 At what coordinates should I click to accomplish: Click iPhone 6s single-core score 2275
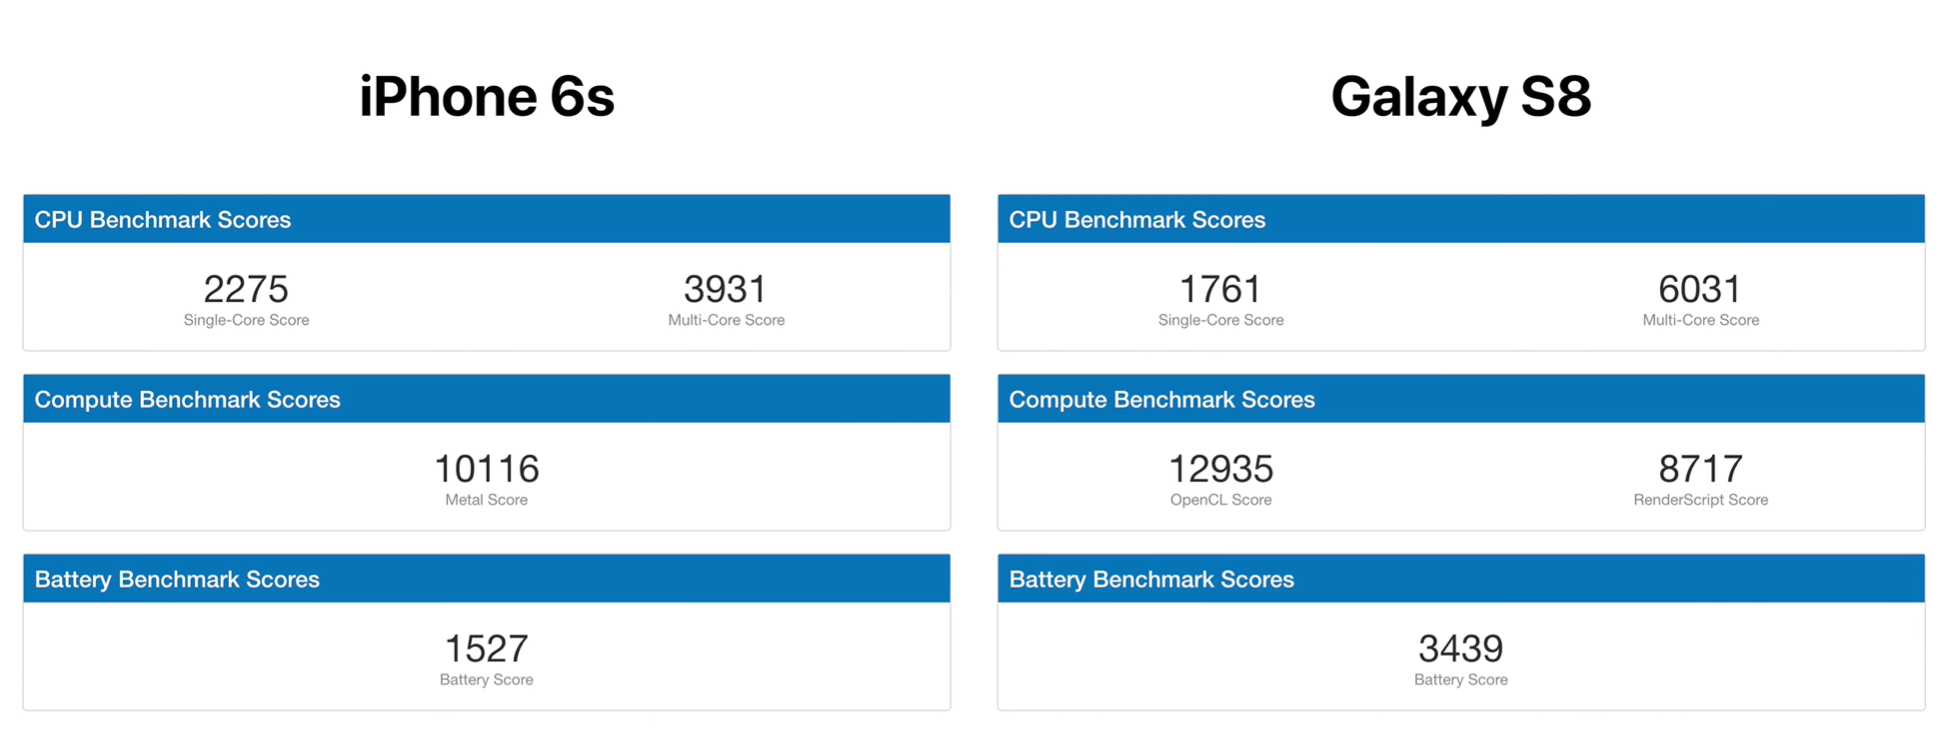tap(246, 289)
